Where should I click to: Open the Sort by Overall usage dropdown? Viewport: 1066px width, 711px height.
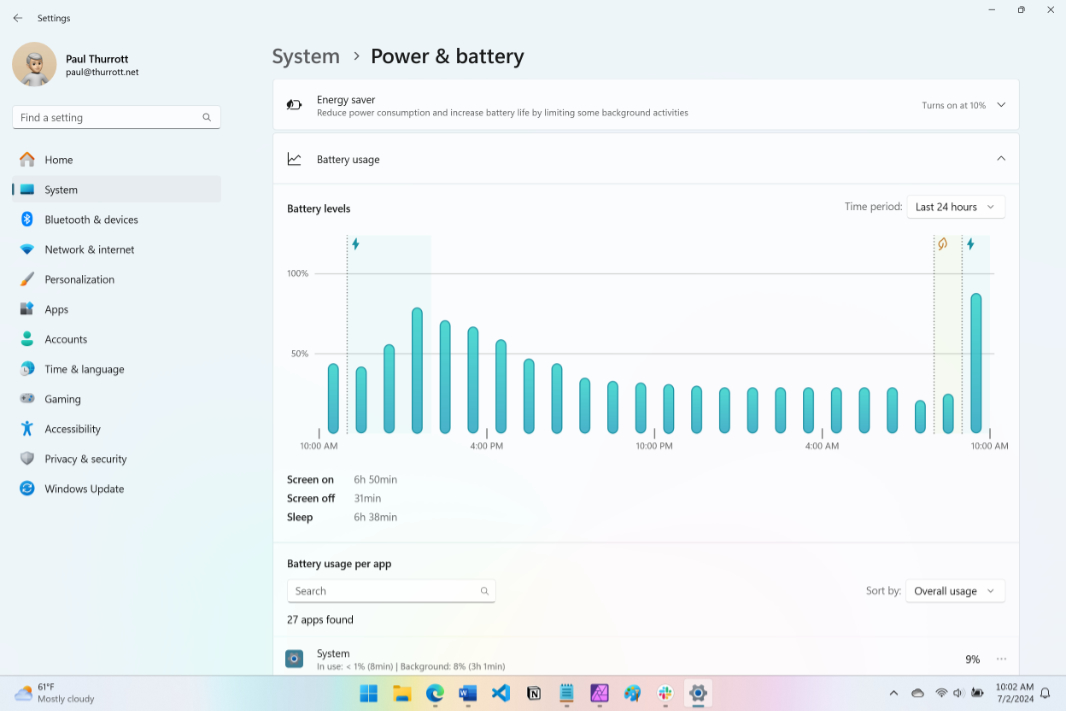(x=954, y=590)
